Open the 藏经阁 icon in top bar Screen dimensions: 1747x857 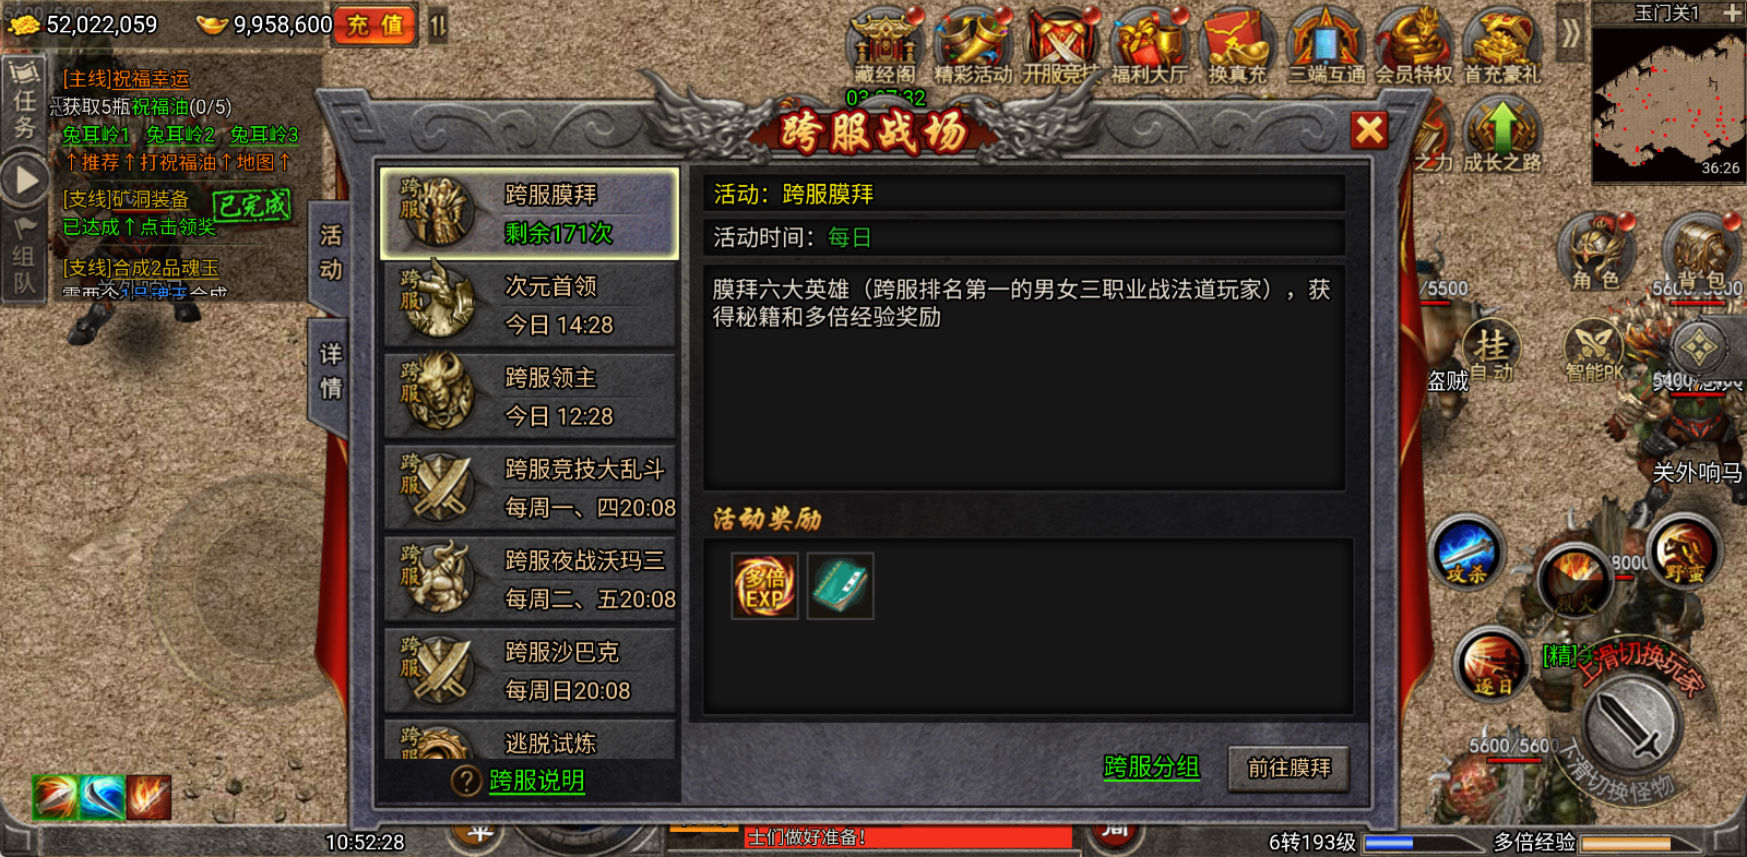pos(884,45)
